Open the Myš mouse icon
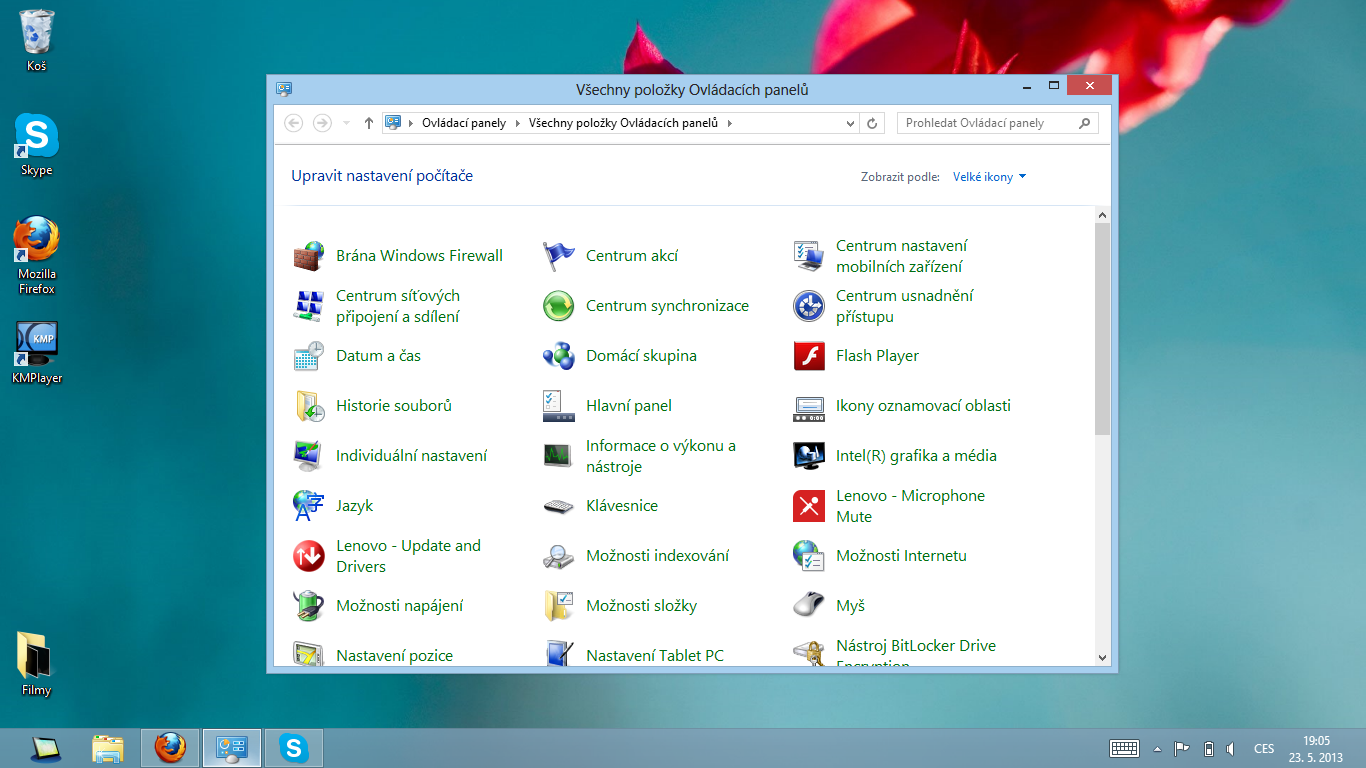The height and width of the screenshot is (768, 1366). (809, 606)
